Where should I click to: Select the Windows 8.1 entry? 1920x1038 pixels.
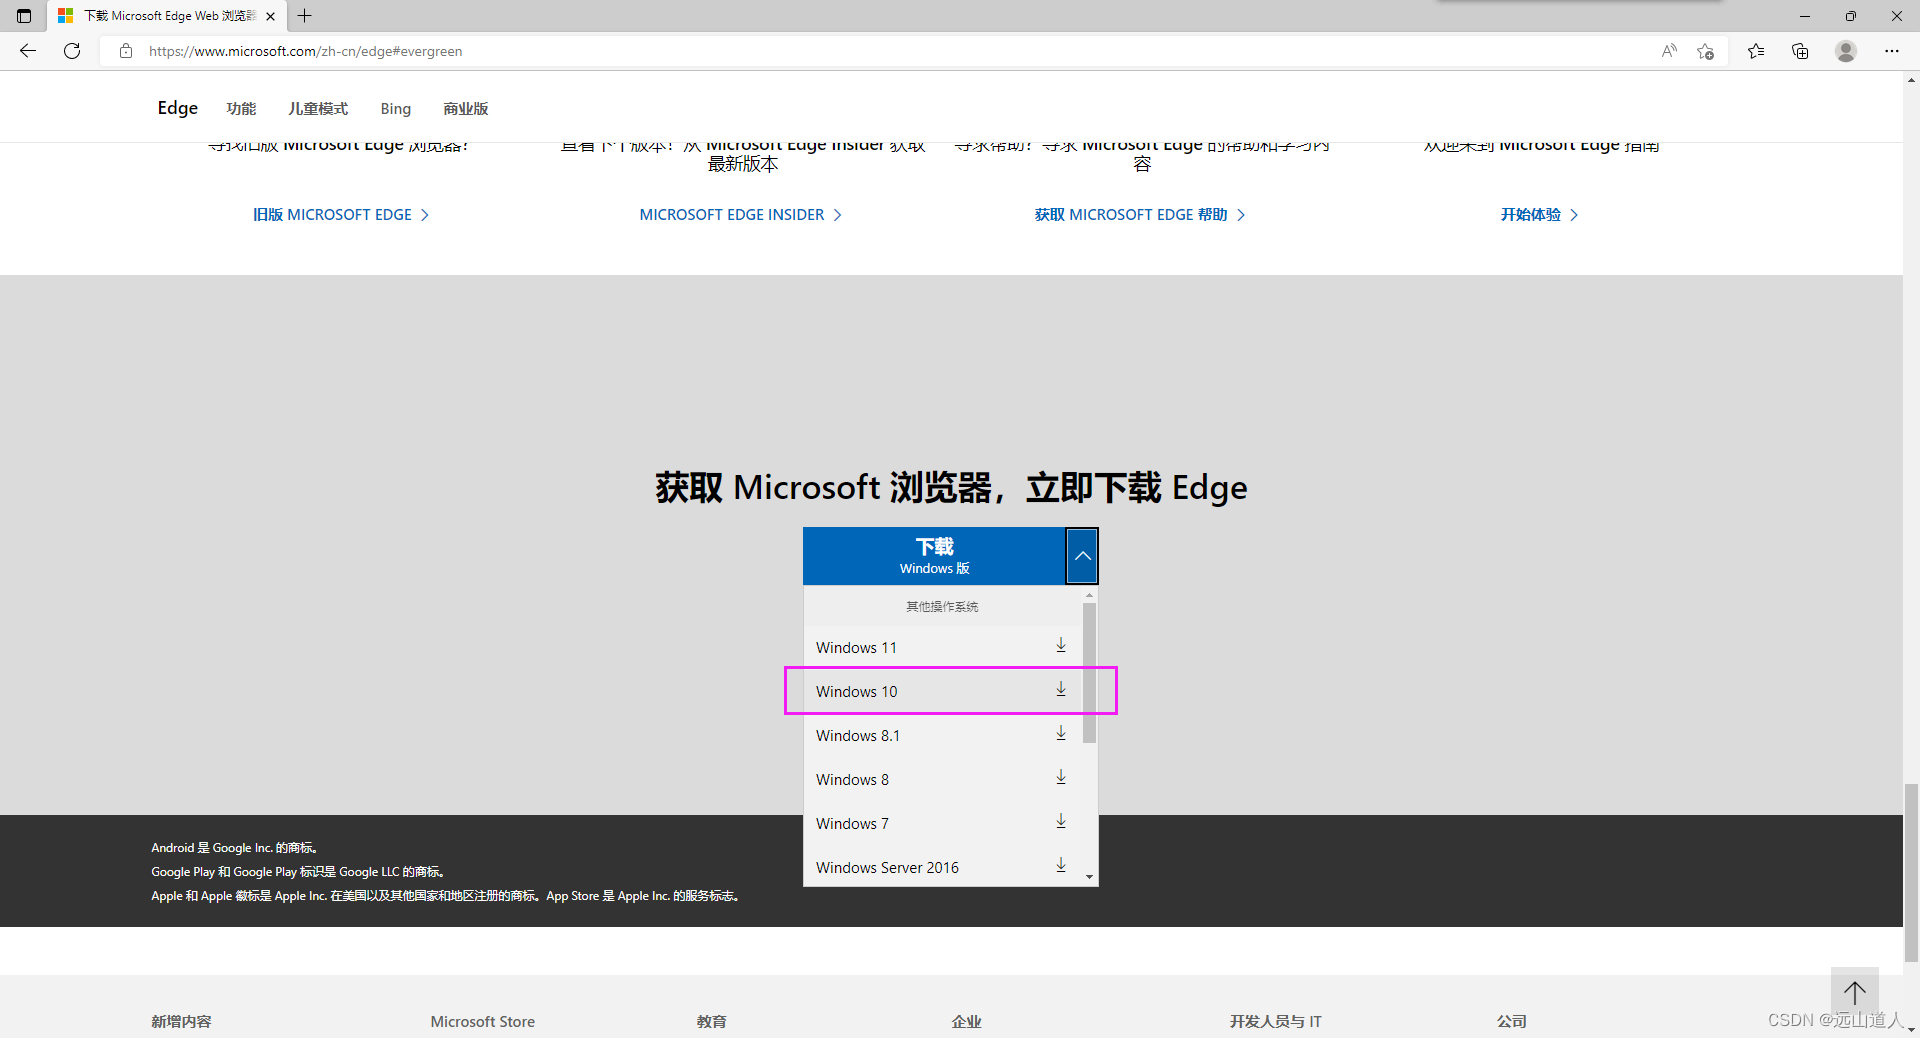(942, 736)
